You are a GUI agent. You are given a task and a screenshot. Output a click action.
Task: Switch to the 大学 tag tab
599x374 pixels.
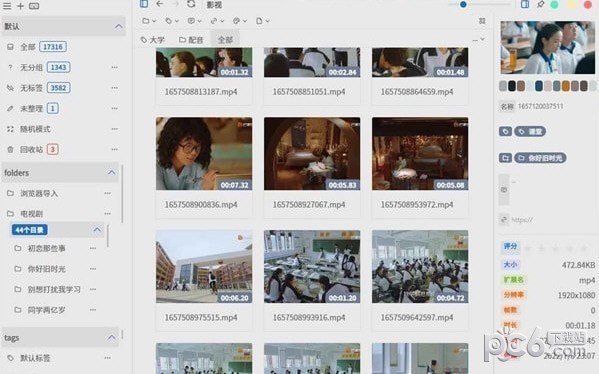(152, 40)
